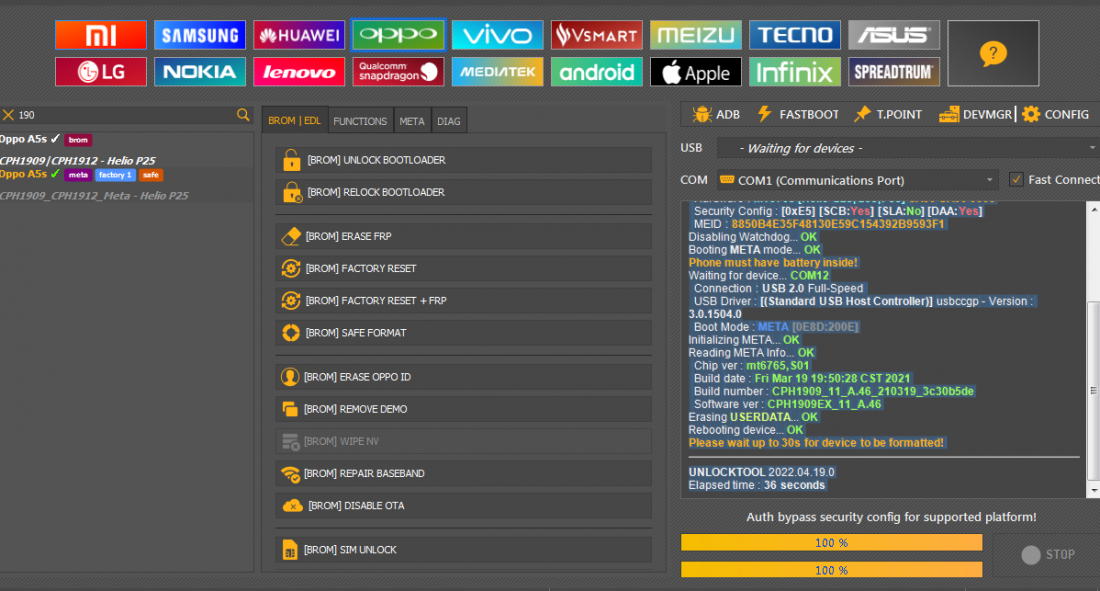This screenshot has width=1100, height=591.
Task: Open the COM port dropdown
Action: point(857,180)
